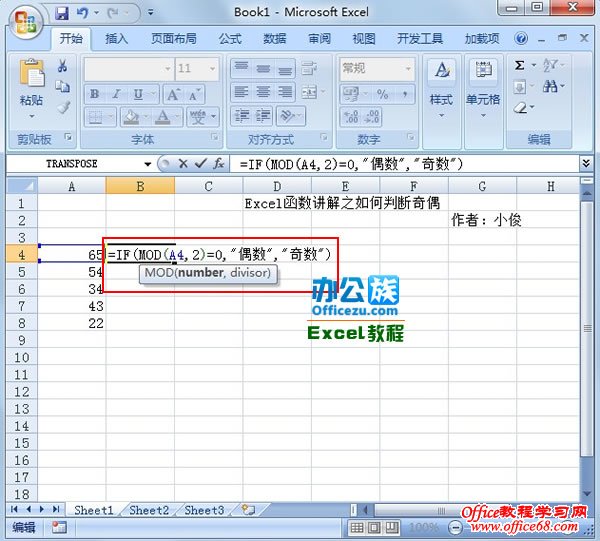The image size is (600, 541).
Task: Select cell A7 containing 43
Action: click(x=72, y=306)
